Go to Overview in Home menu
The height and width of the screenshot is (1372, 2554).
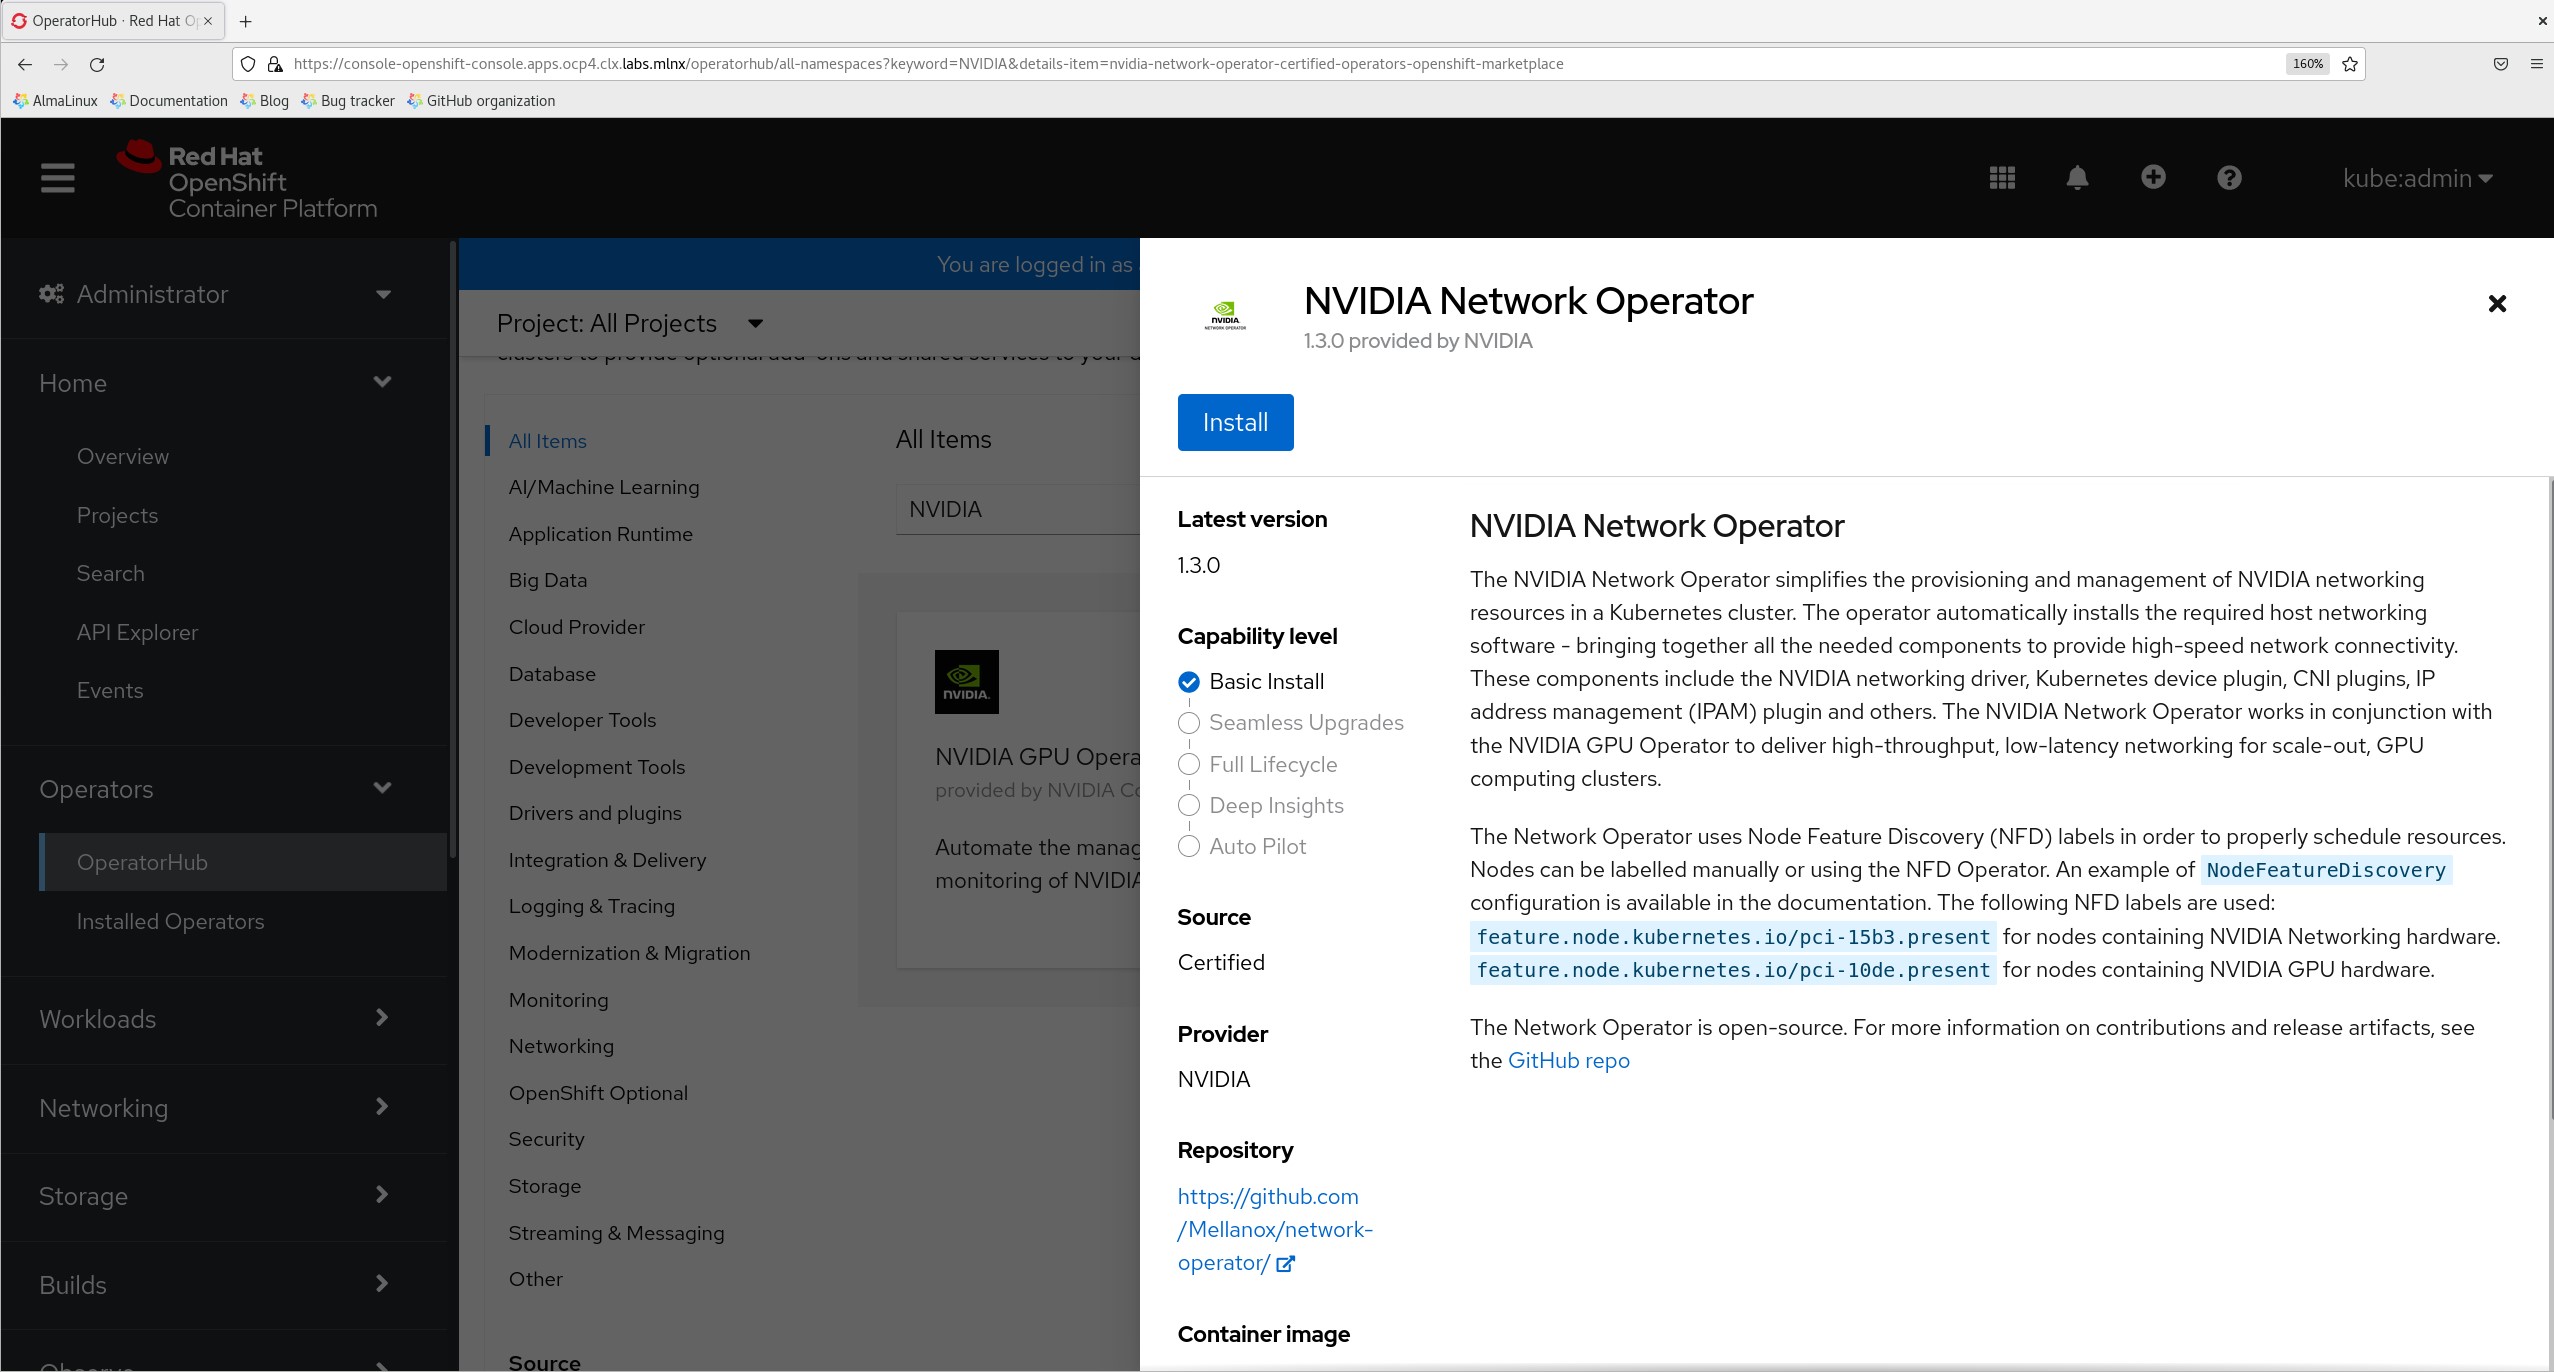tap(123, 457)
